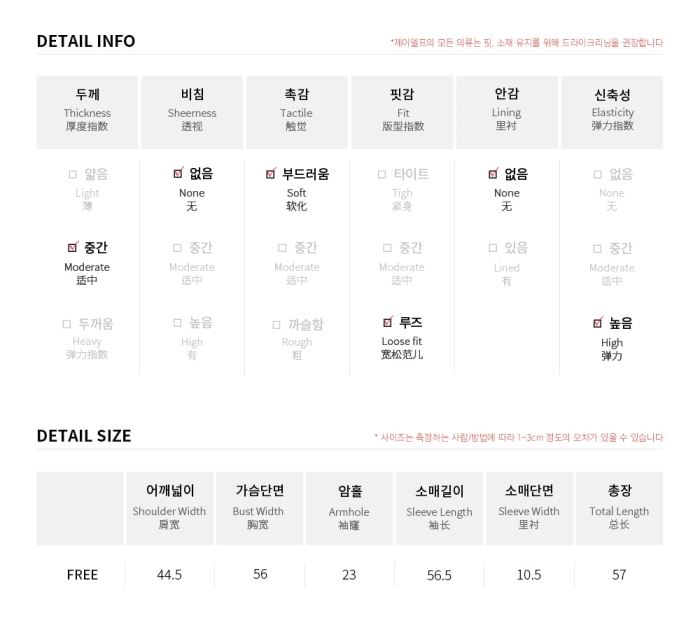Toggle the Loose fit checkbox

388,321
